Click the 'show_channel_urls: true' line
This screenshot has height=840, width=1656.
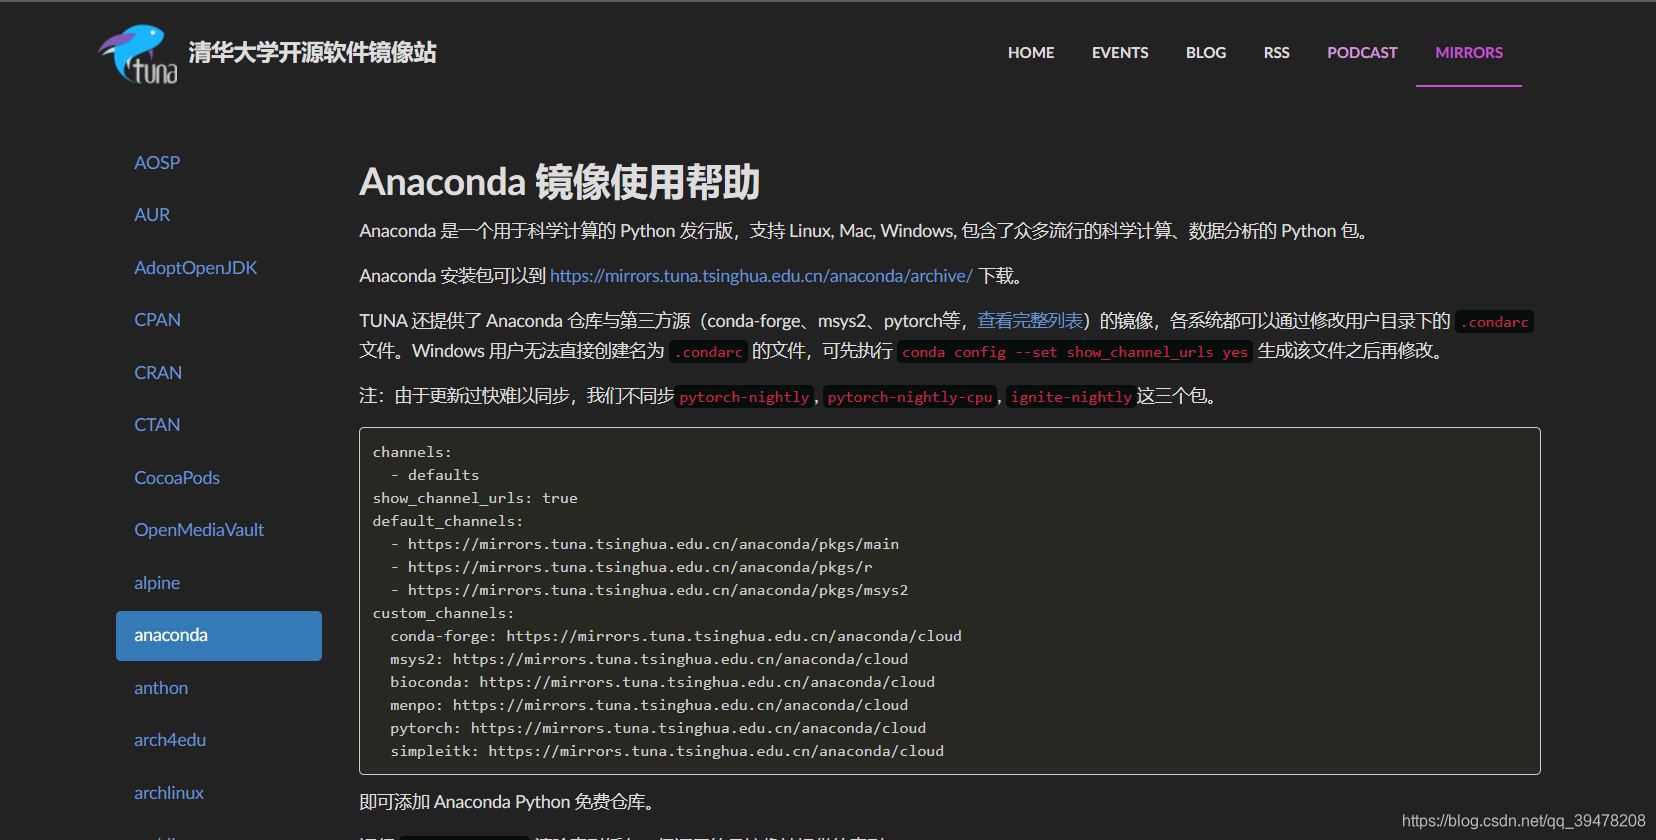click(x=475, y=498)
